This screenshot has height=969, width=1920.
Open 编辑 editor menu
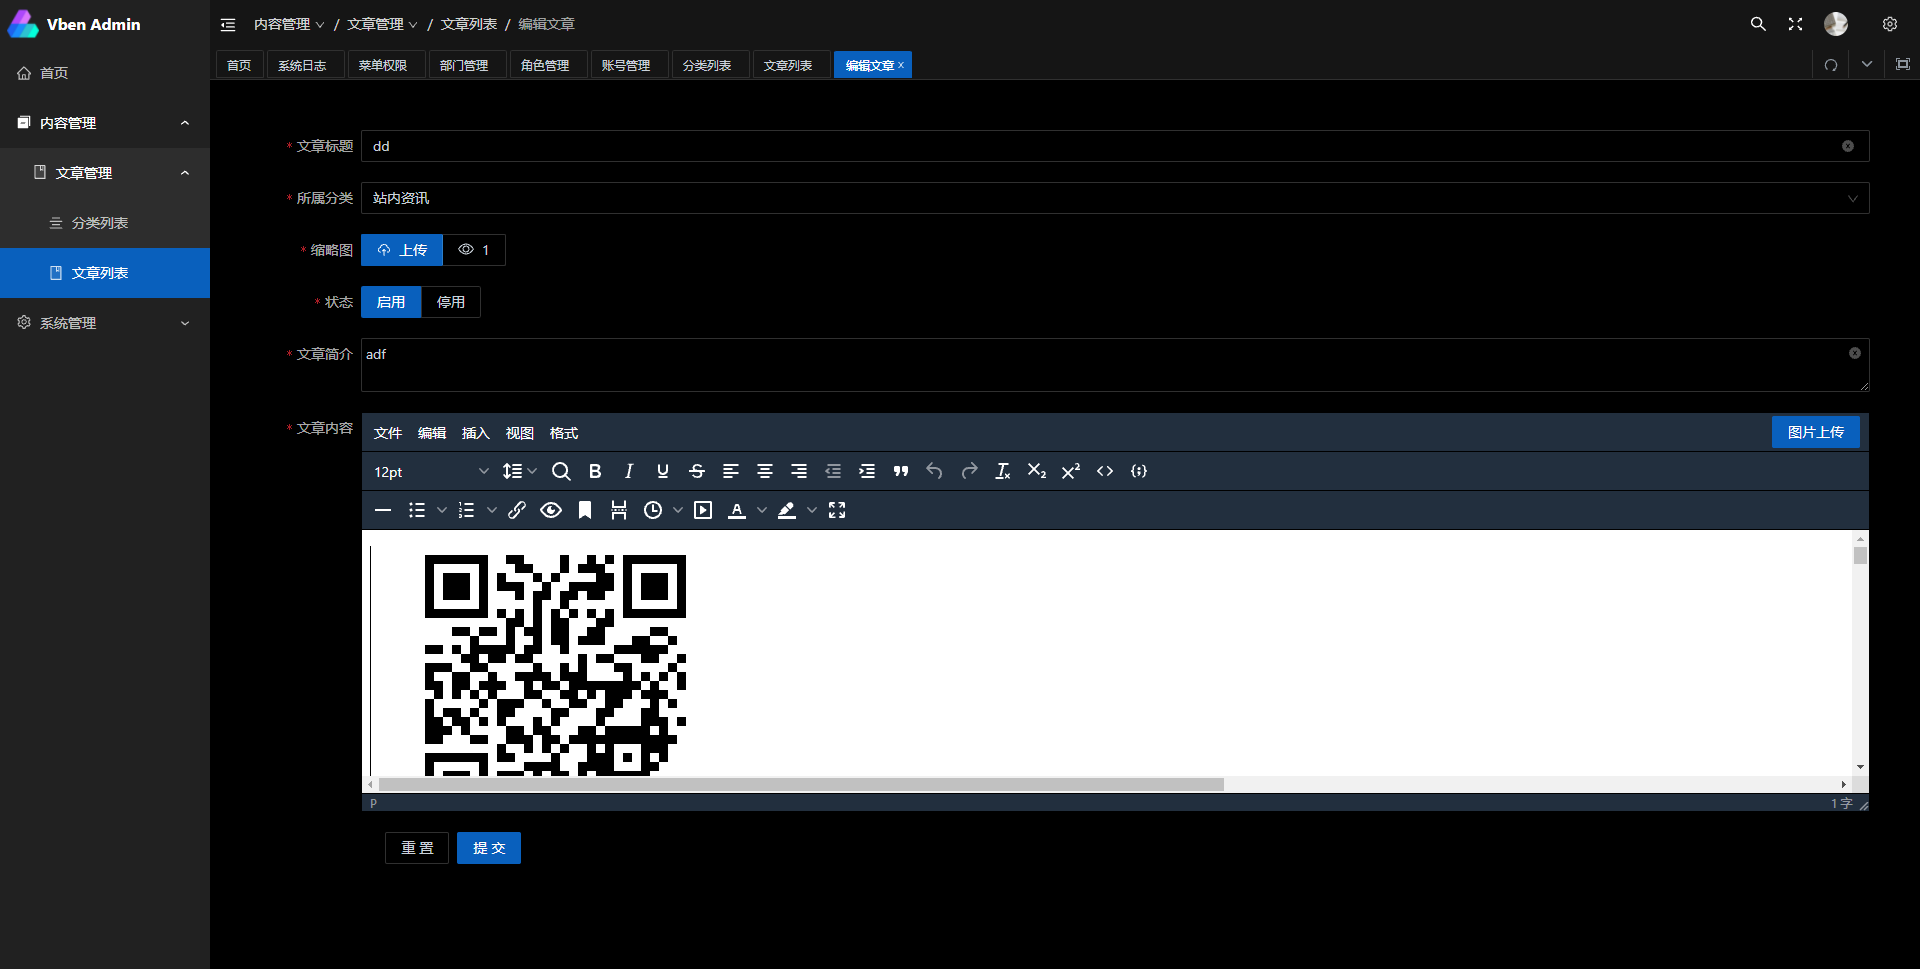pos(432,433)
